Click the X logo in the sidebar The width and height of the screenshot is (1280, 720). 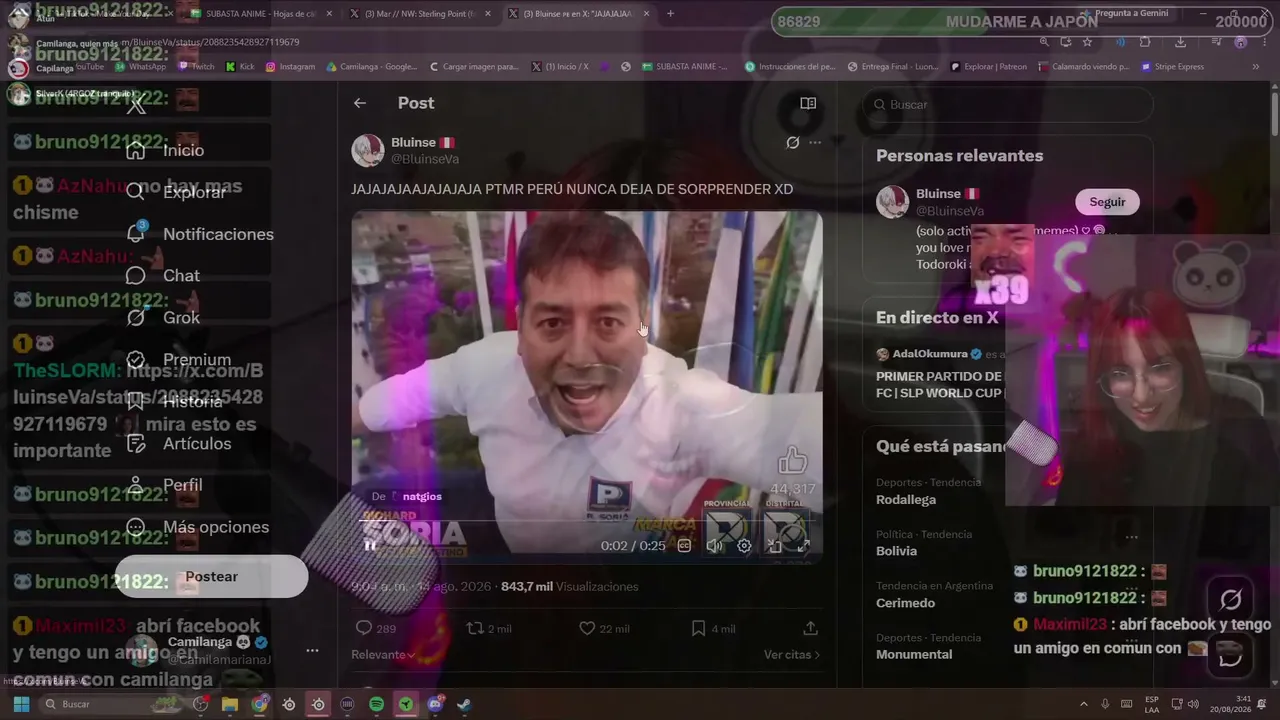click(x=137, y=106)
